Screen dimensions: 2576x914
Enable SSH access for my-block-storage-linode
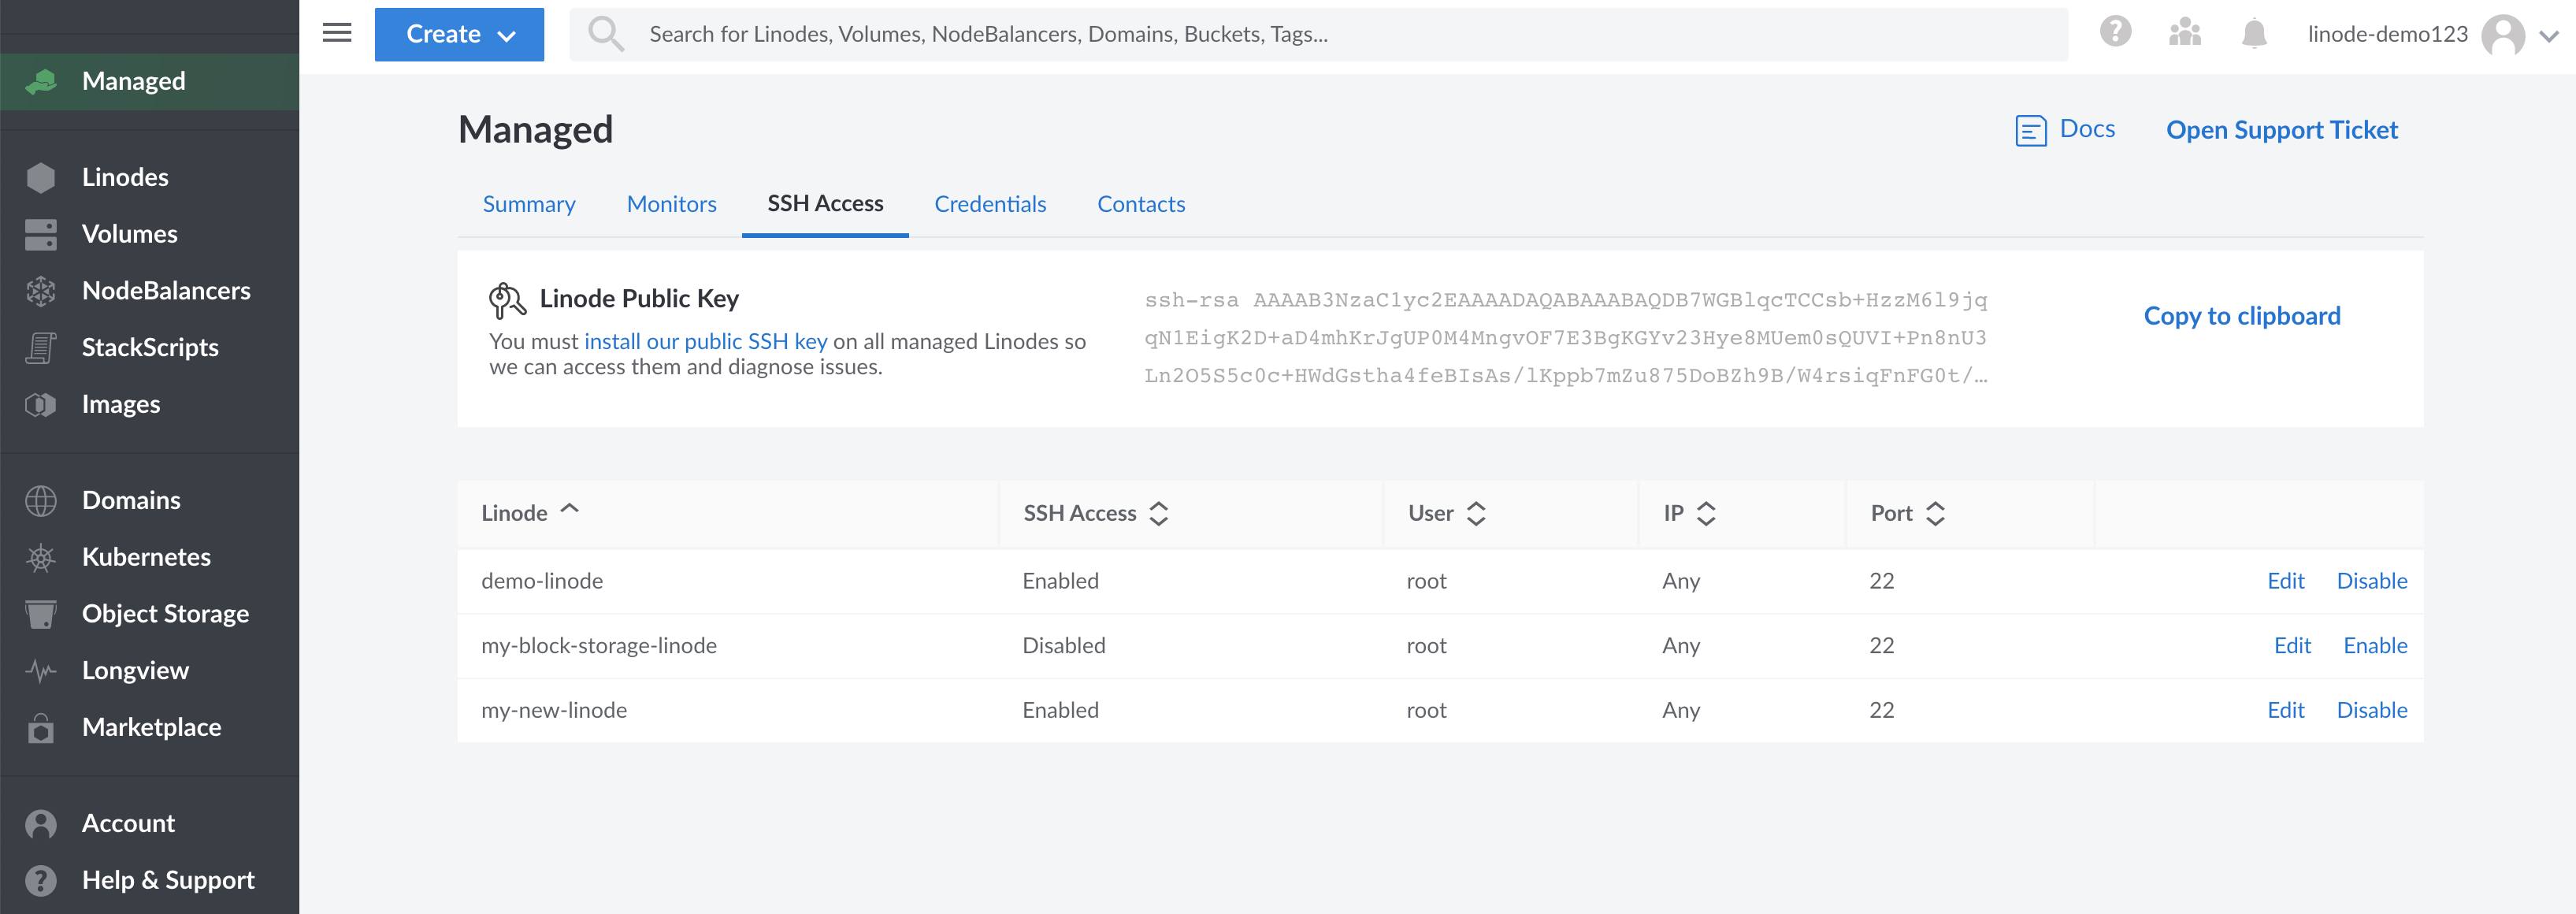(2375, 645)
